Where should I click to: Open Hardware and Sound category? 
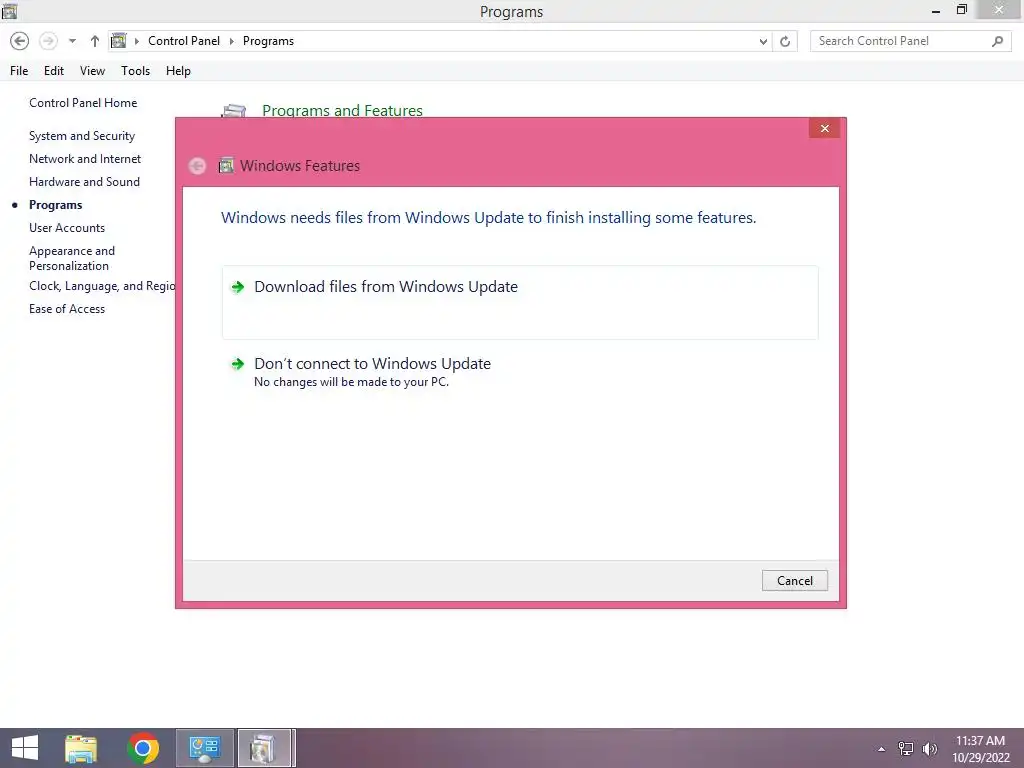coord(84,182)
